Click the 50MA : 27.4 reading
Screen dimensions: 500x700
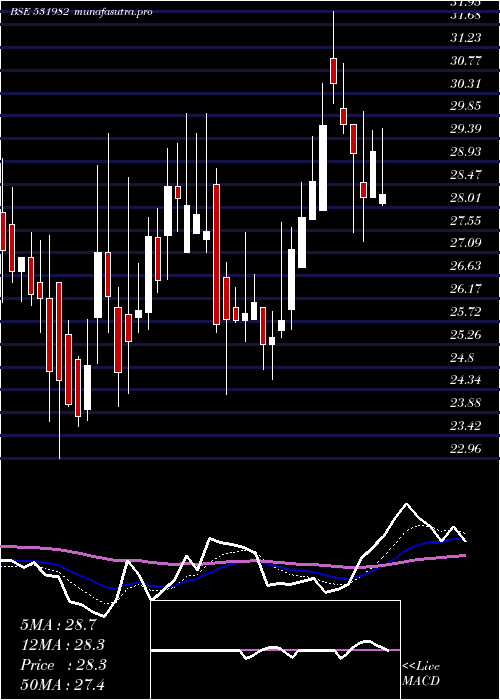63,685
